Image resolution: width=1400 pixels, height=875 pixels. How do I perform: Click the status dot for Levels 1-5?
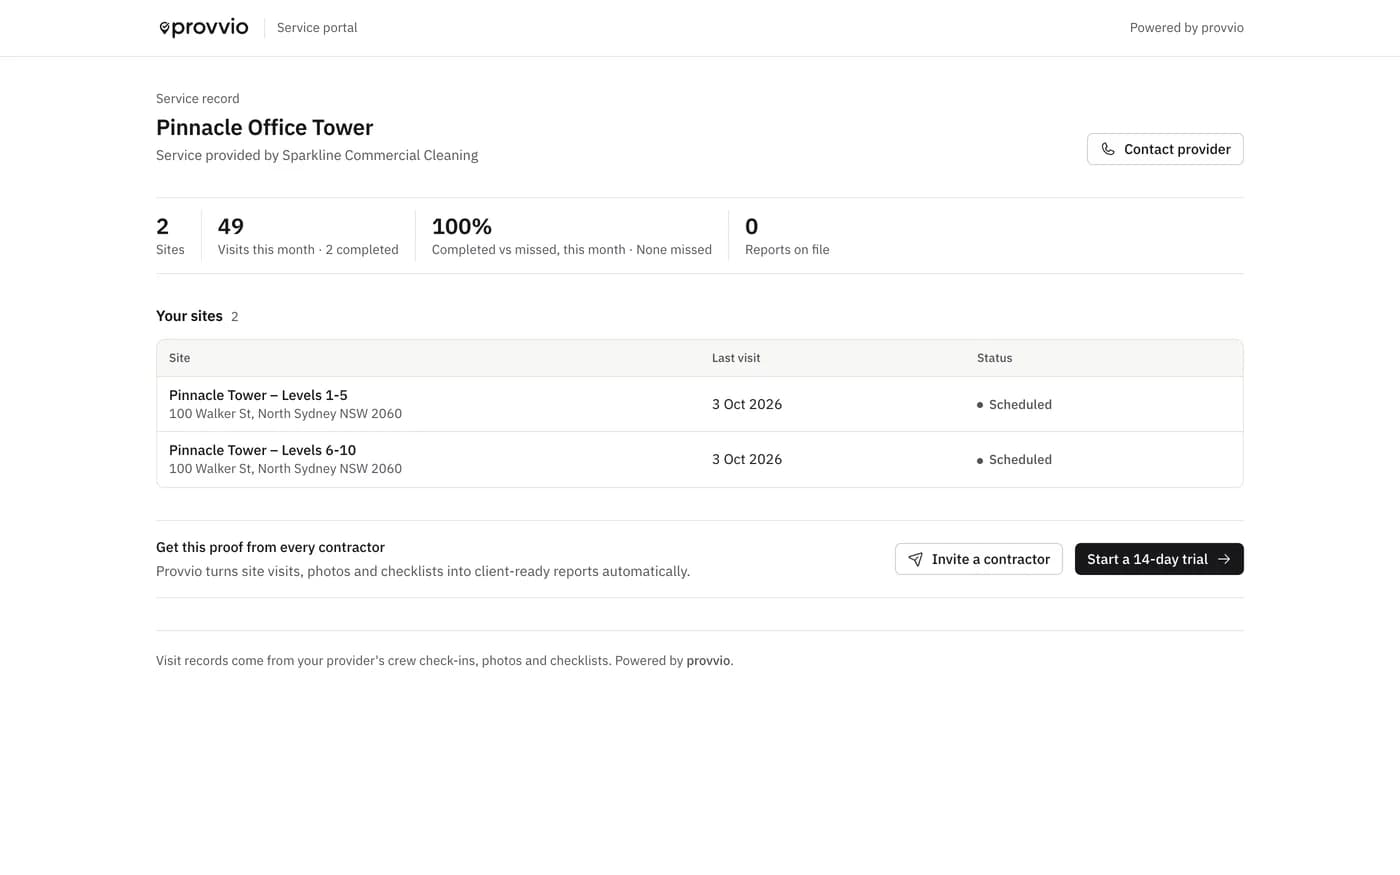pos(980,405)
